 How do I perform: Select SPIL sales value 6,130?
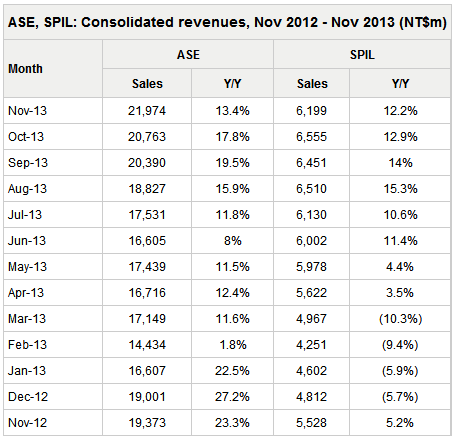point(311,214)
